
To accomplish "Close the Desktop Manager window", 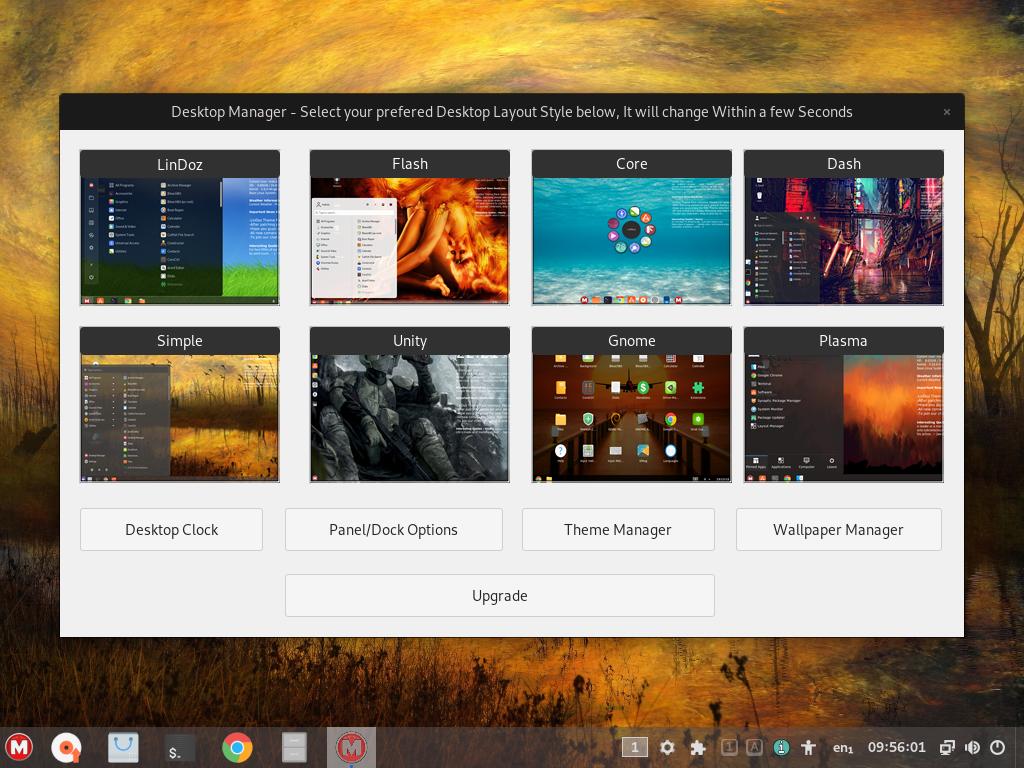I will [x=946, y=112].
